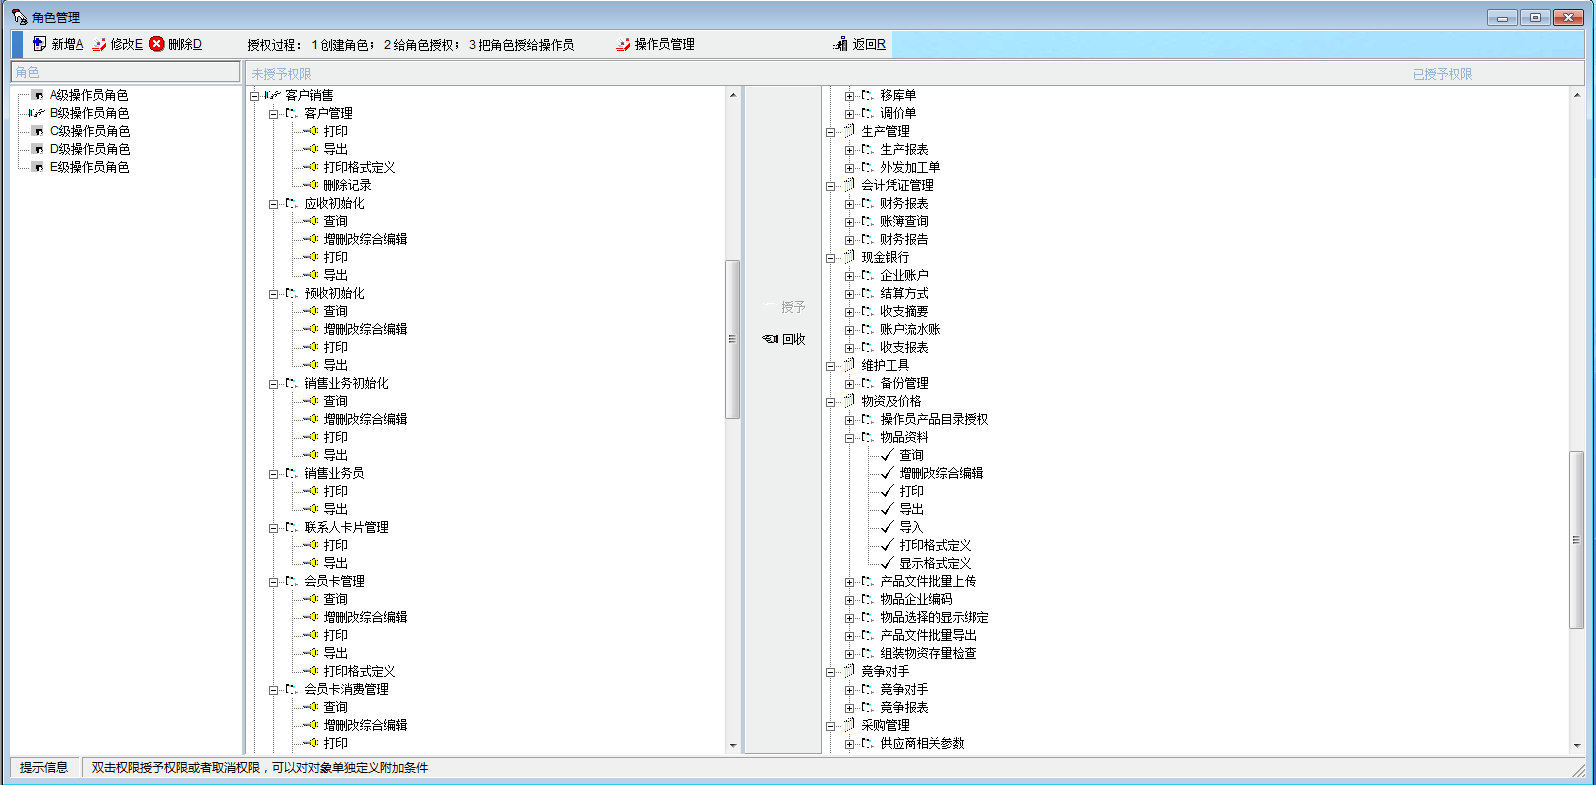Click the granted permissions vertical scrollbar thumb
This screenshot has height=785, width=1596.
pos(1576,539)
